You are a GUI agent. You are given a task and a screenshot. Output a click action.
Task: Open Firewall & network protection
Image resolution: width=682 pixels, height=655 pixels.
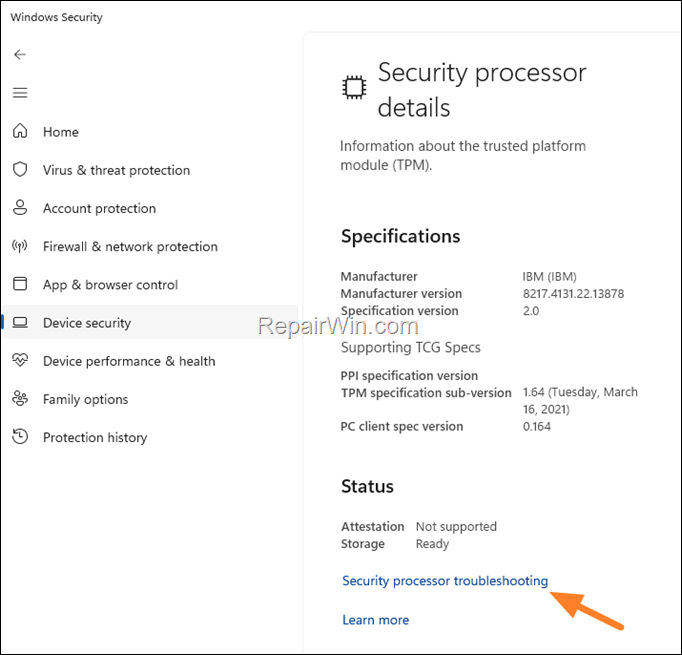[x=130, y=247]
